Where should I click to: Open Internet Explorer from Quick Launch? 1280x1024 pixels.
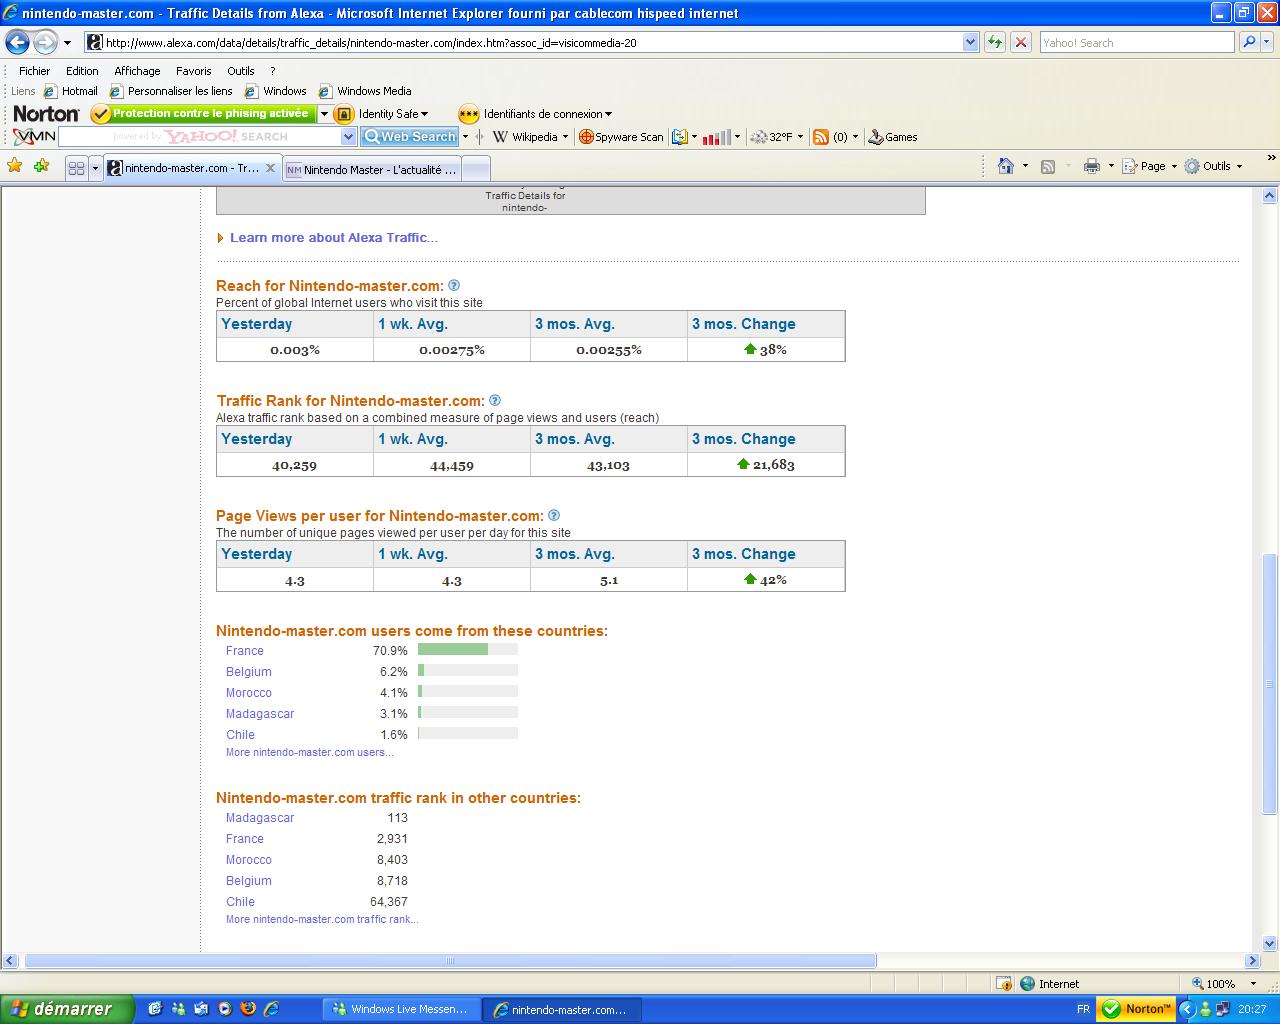pos(270,1009)
